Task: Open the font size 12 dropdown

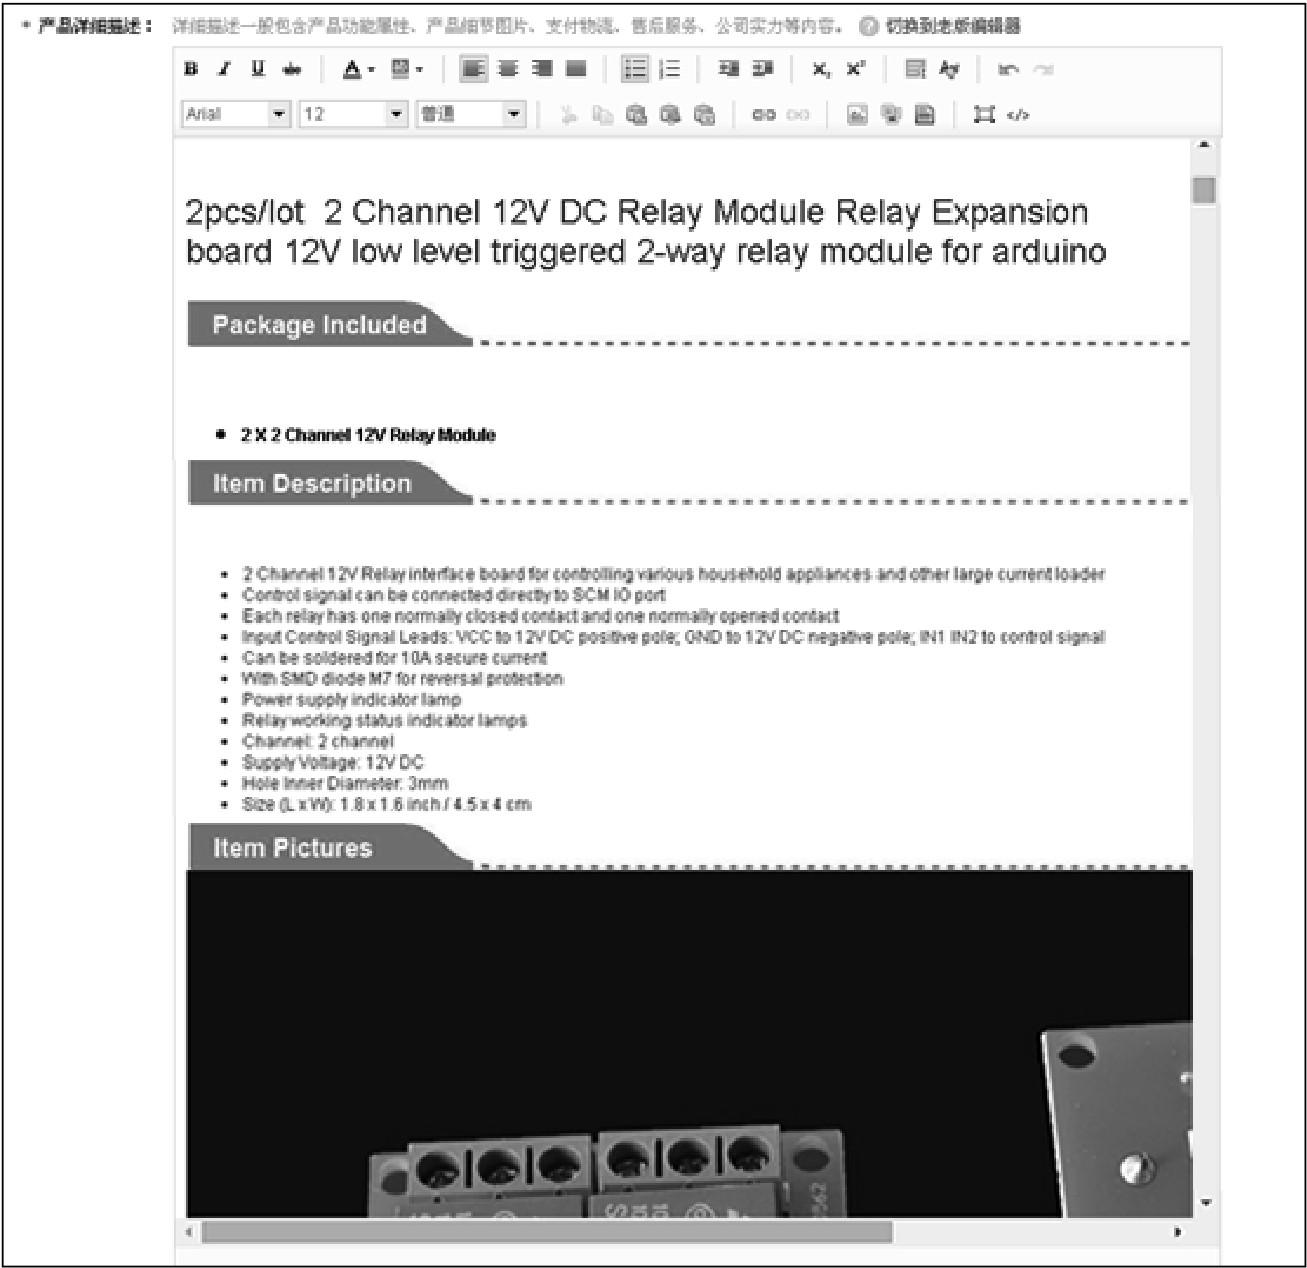Action: (x=354, y=114)
